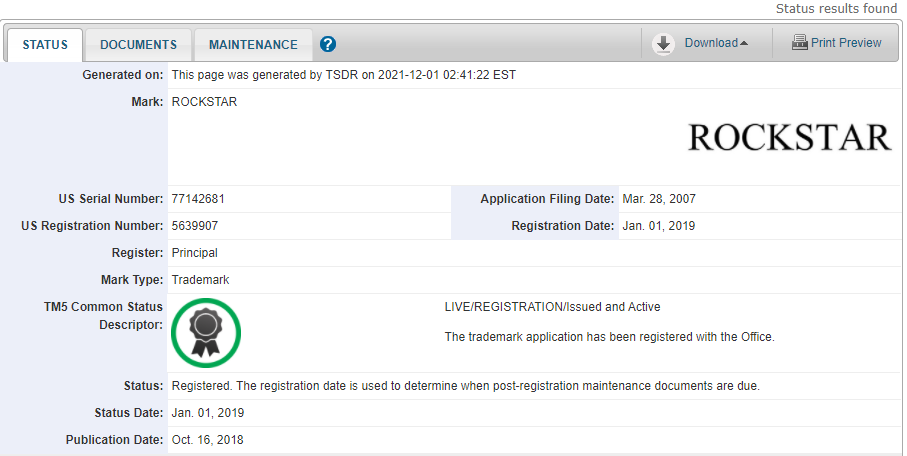Click the ROCKSTAR mark image

(x=789, y=137)
